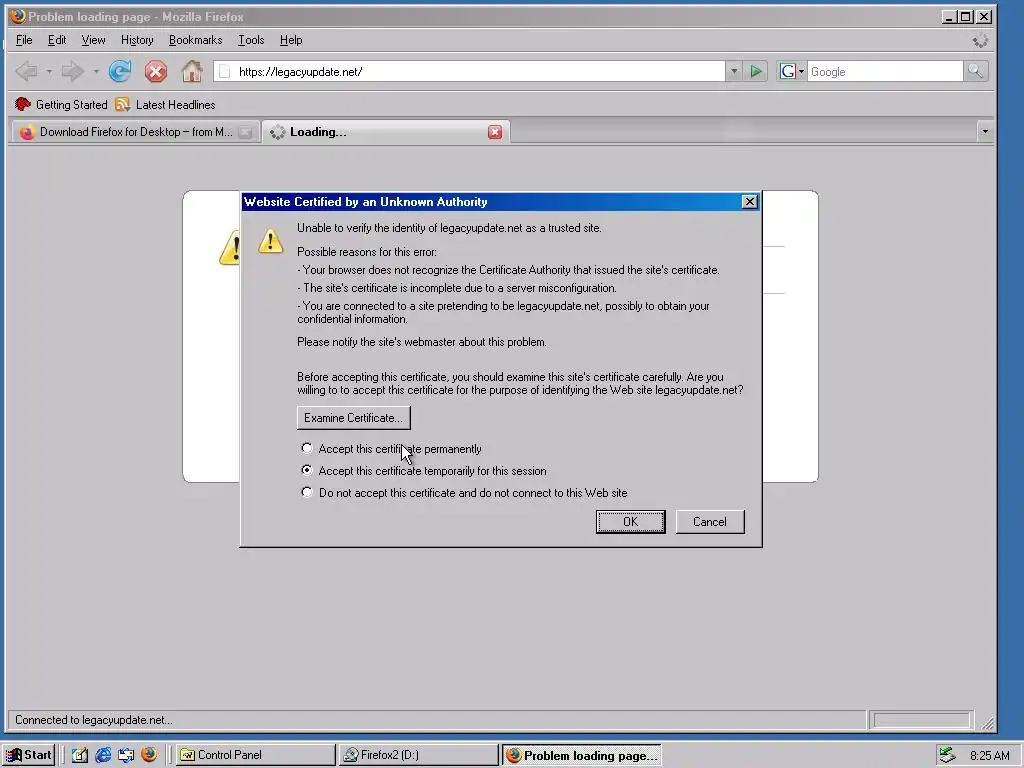The width and height of the screenshot is (1024, 768).
Task: Select Accept this certificate temporarily for this session
Action: click(x=307, y=470)
